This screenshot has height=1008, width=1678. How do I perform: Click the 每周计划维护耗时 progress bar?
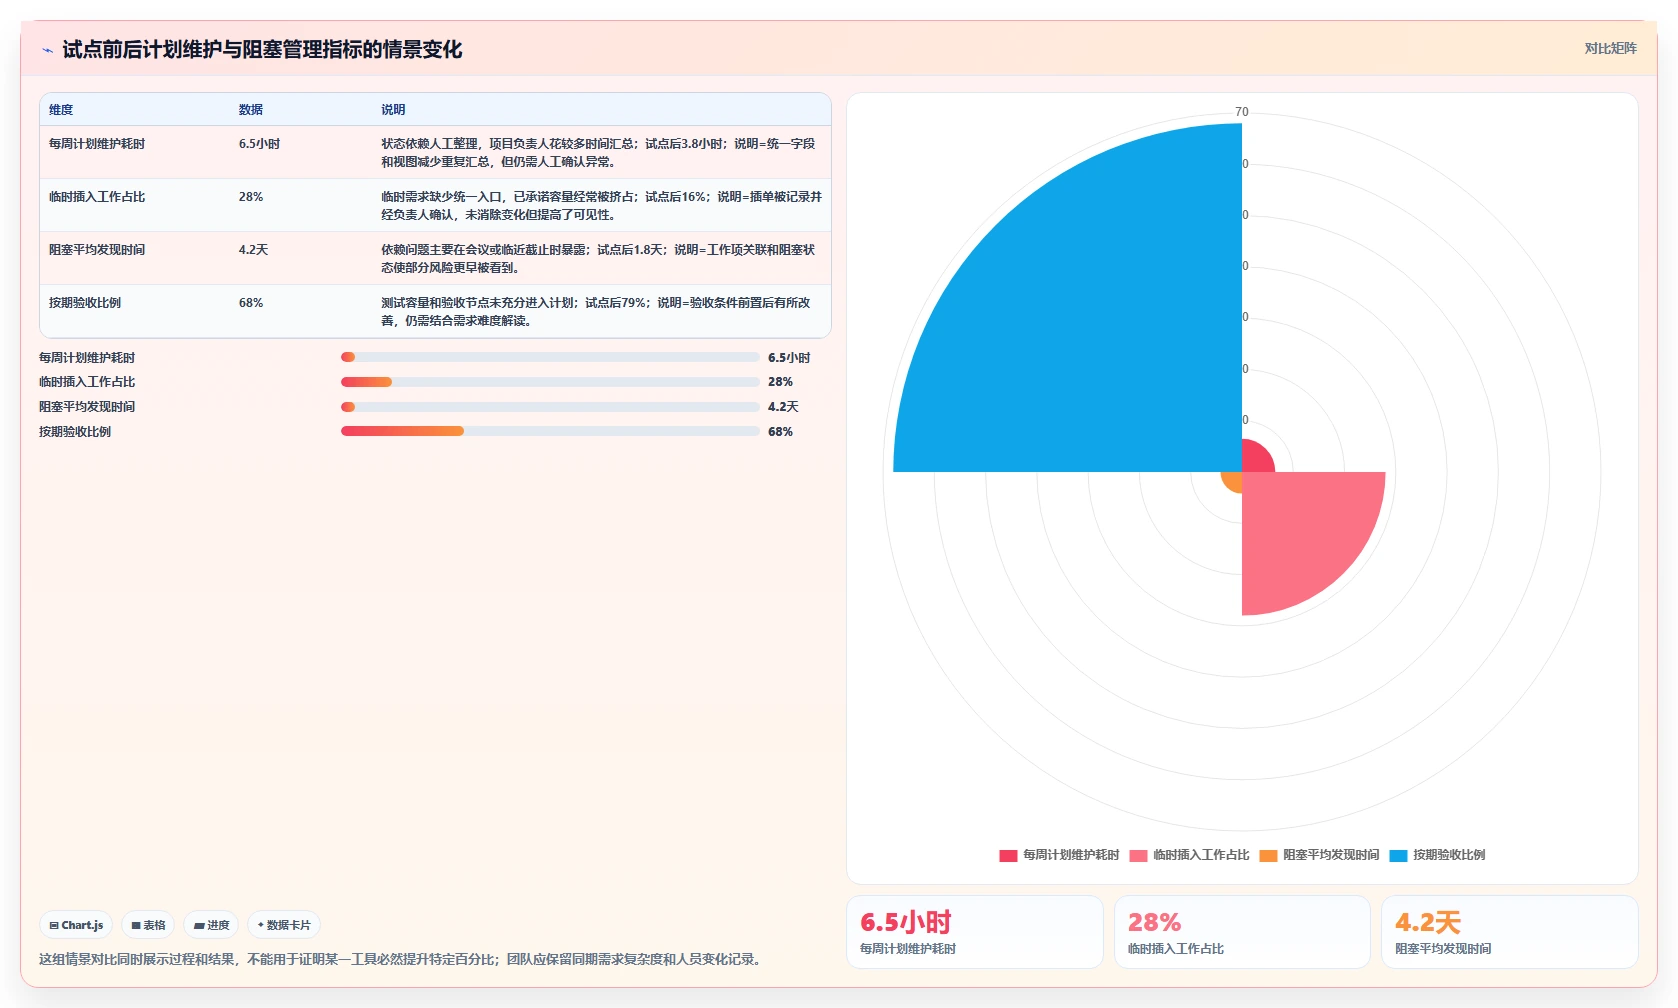[x=550, y=357]
